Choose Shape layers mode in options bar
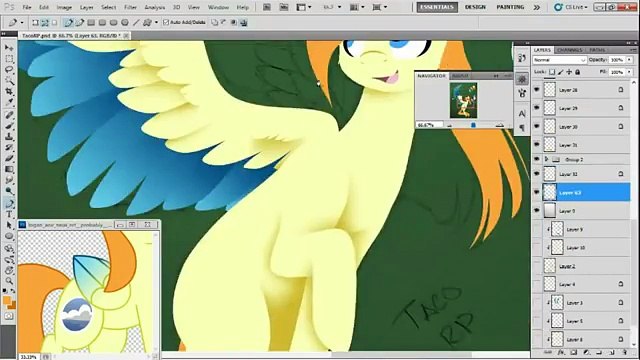Screen dimensions: 640x360 pyautogui.click(x=36, y=23)
